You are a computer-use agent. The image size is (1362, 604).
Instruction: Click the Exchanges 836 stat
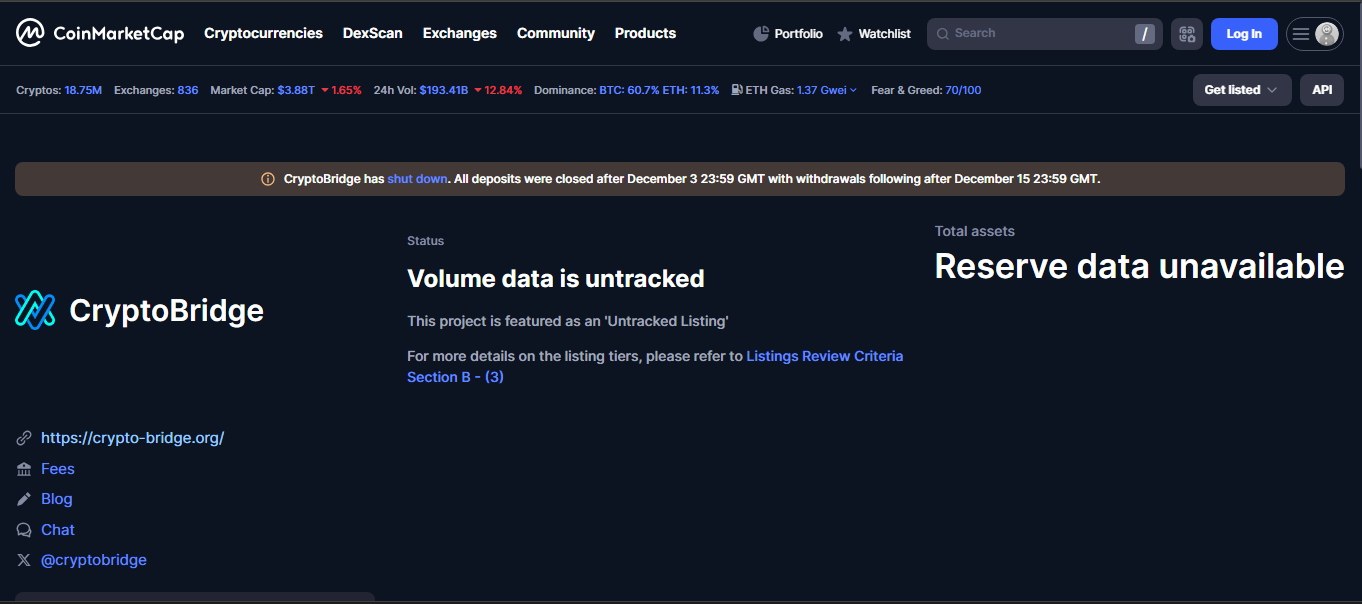click(156, 90)
